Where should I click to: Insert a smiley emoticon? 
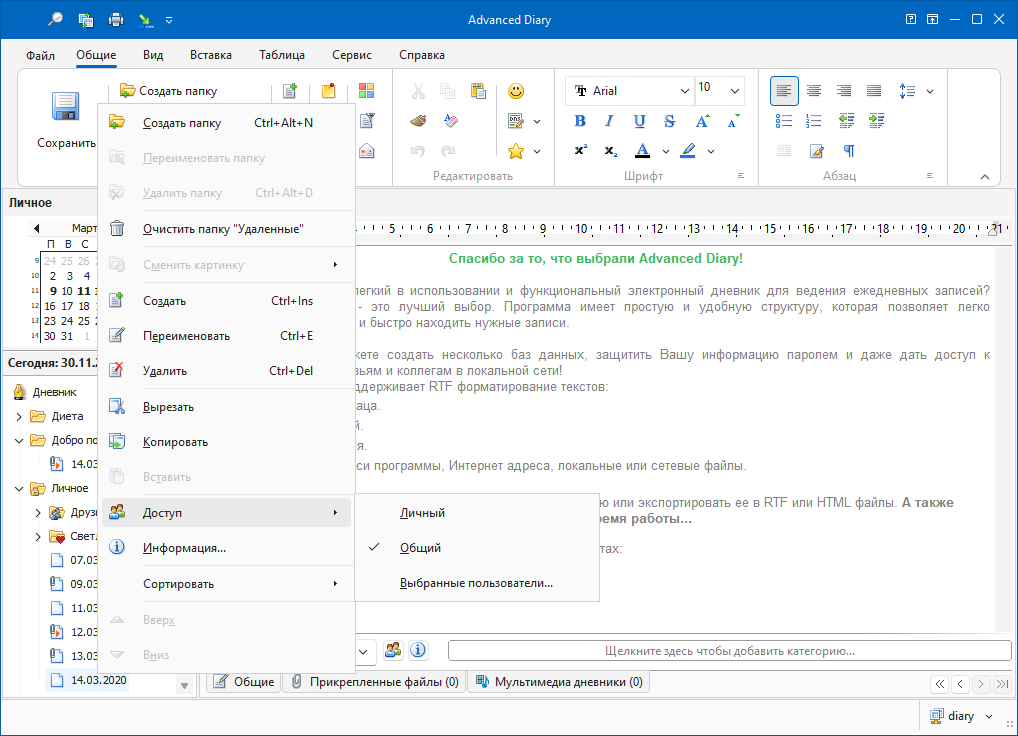(x=516, y=91)
